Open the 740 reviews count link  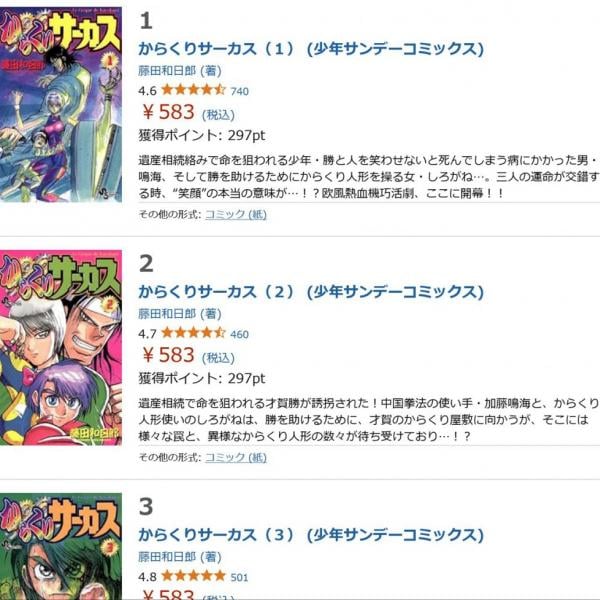[x=240, y=91]
